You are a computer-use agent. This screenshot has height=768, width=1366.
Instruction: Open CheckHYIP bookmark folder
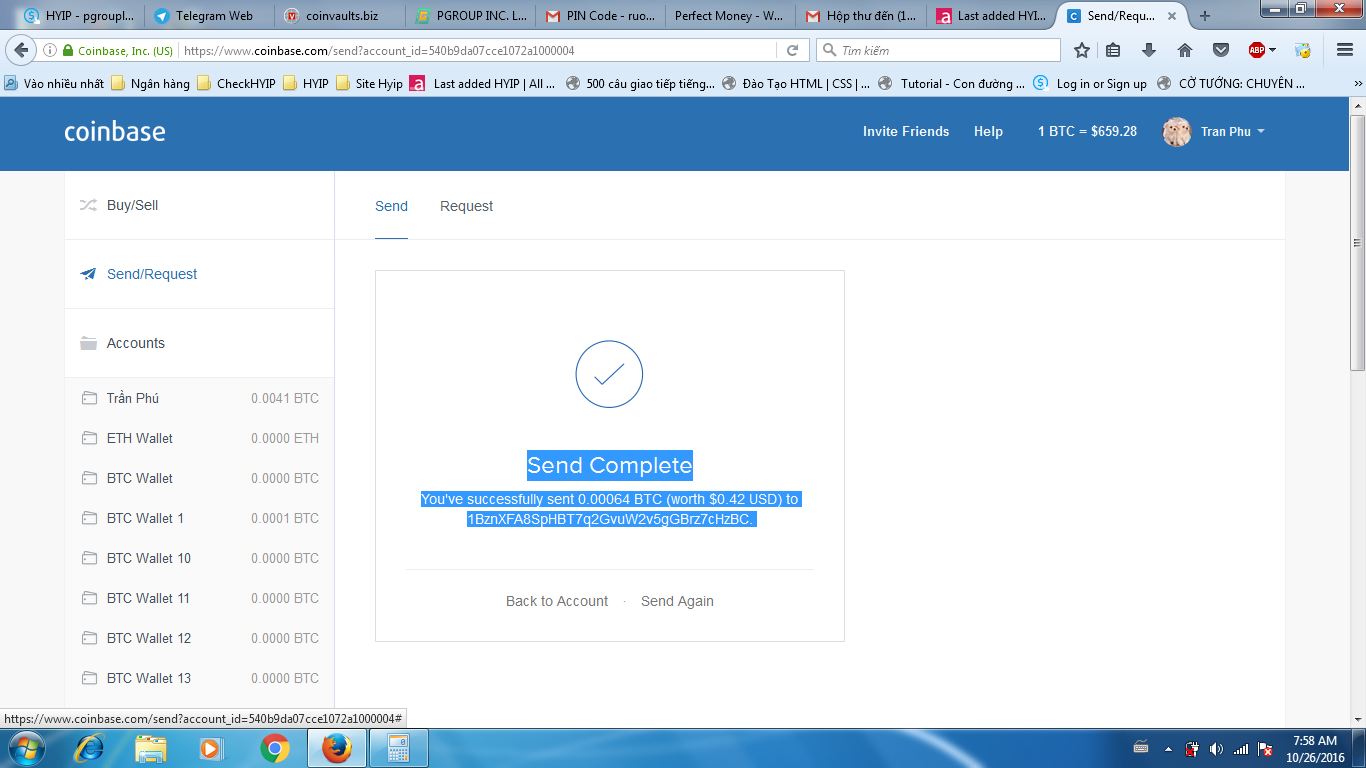[237, 84]
